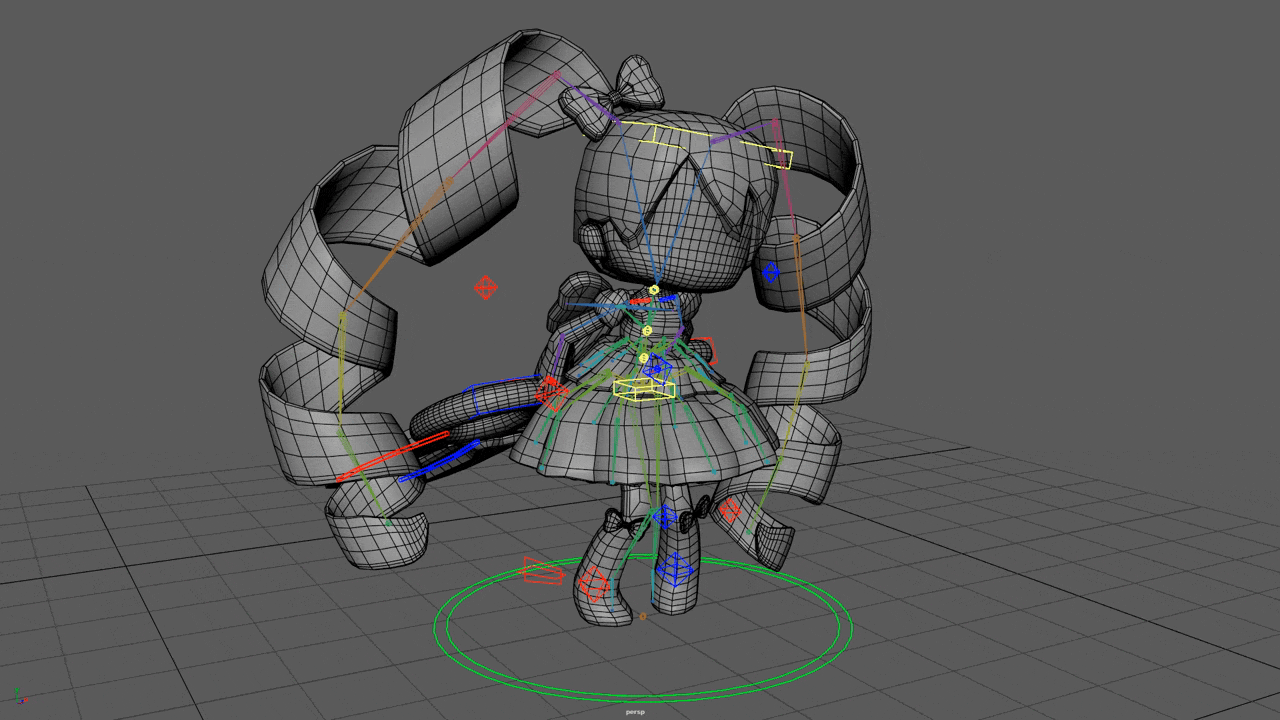Select the blue cube control at the chest

(657, 368)
